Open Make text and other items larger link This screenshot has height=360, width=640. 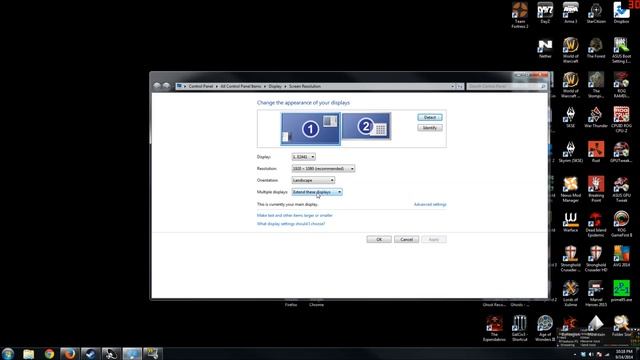(x=295, y=216)
